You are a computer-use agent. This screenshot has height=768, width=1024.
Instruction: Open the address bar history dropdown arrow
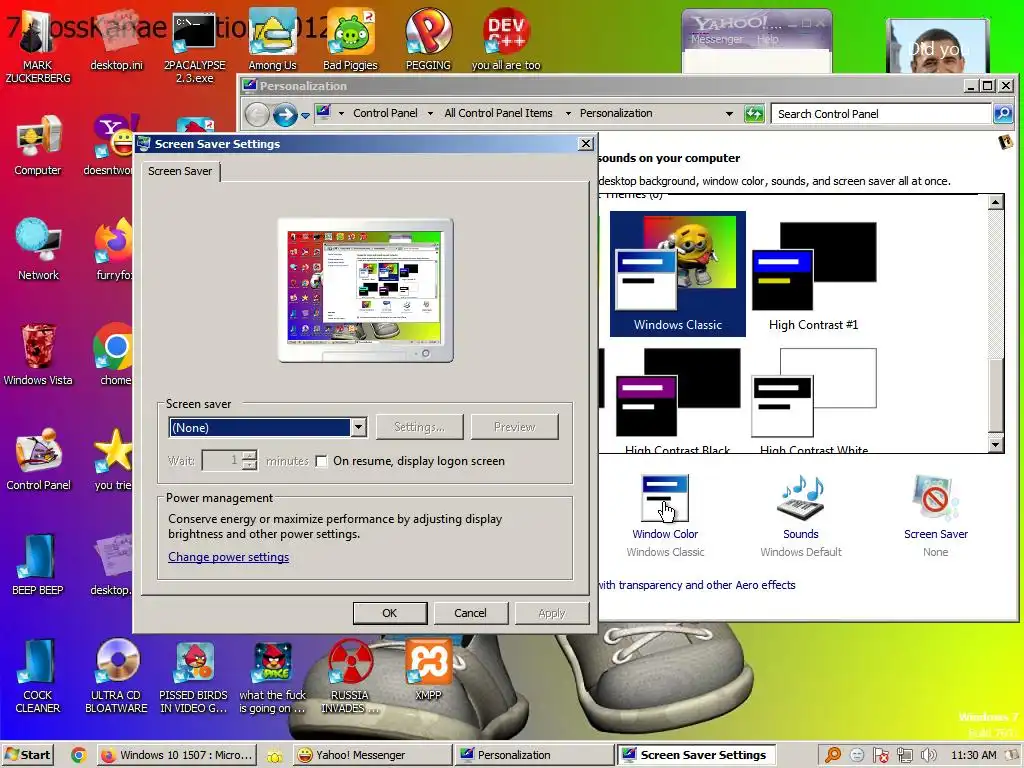729,114
